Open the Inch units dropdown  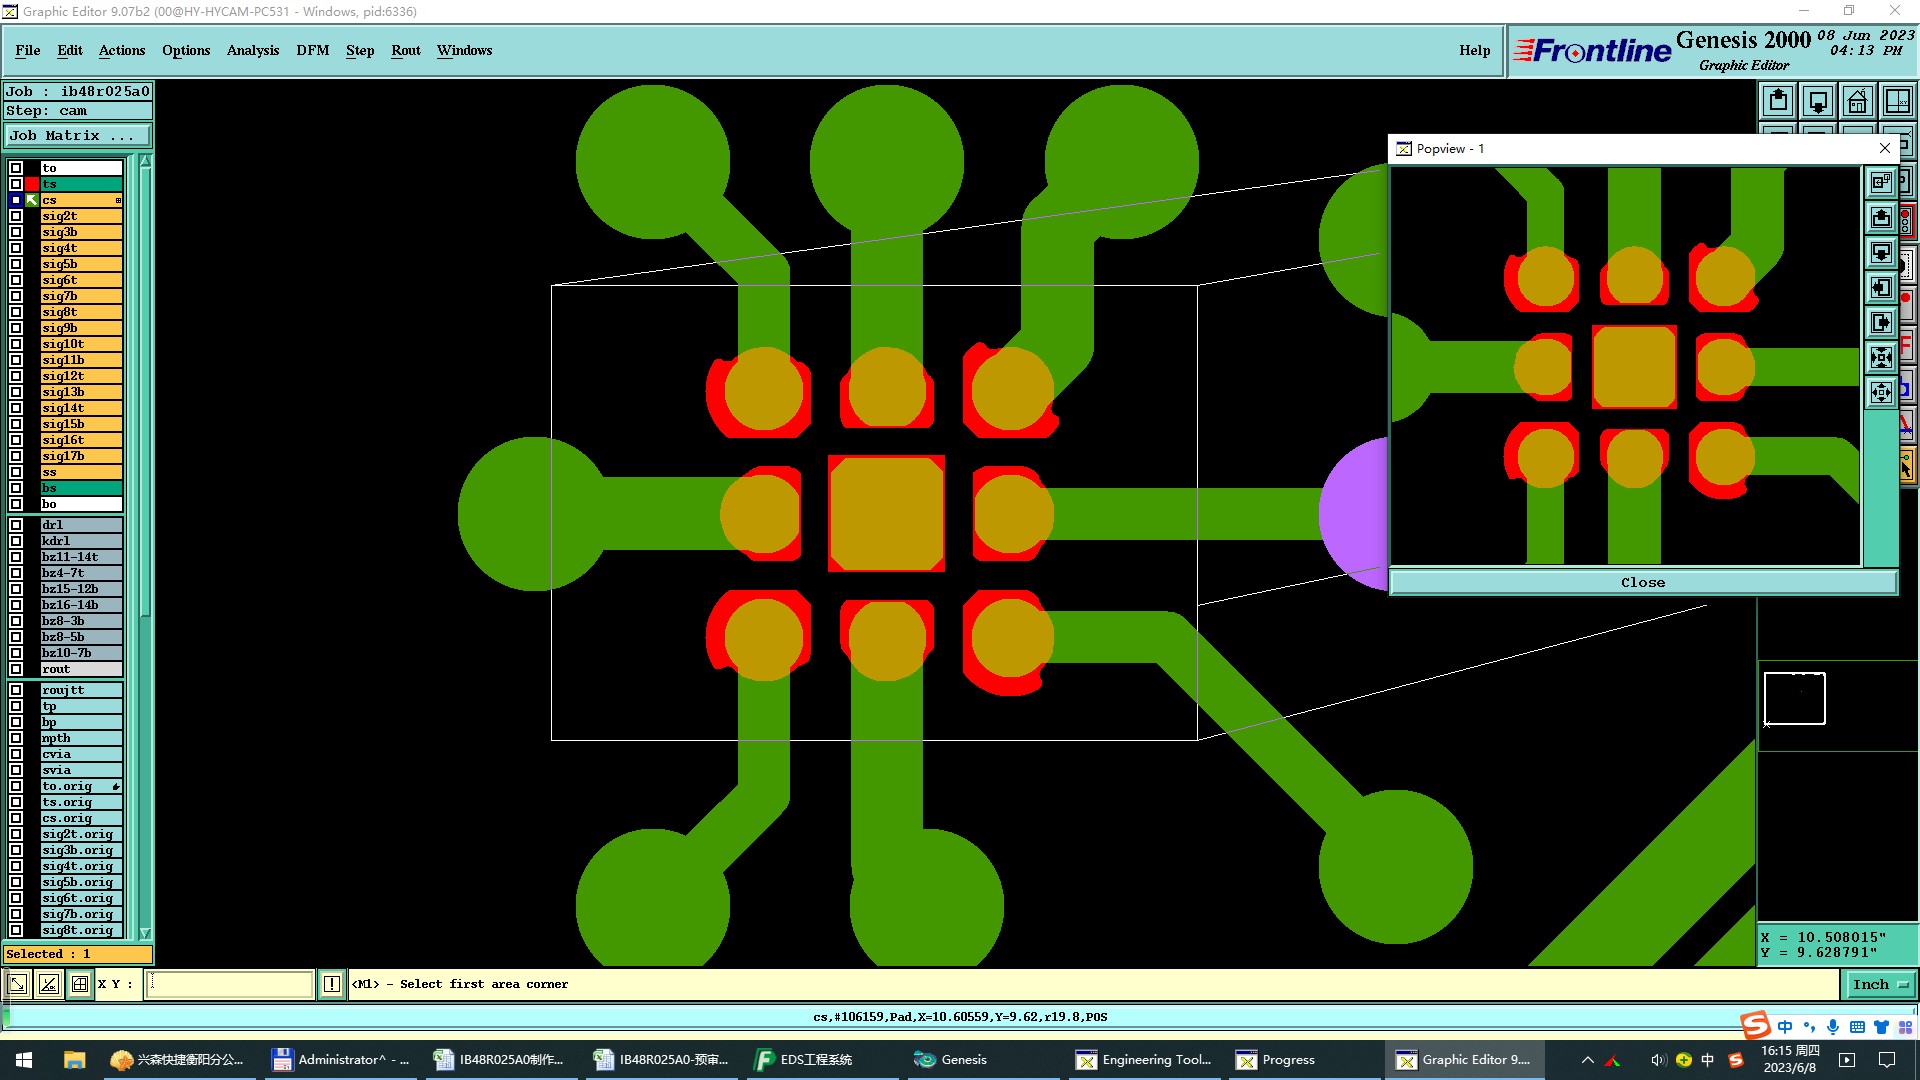1879,984
